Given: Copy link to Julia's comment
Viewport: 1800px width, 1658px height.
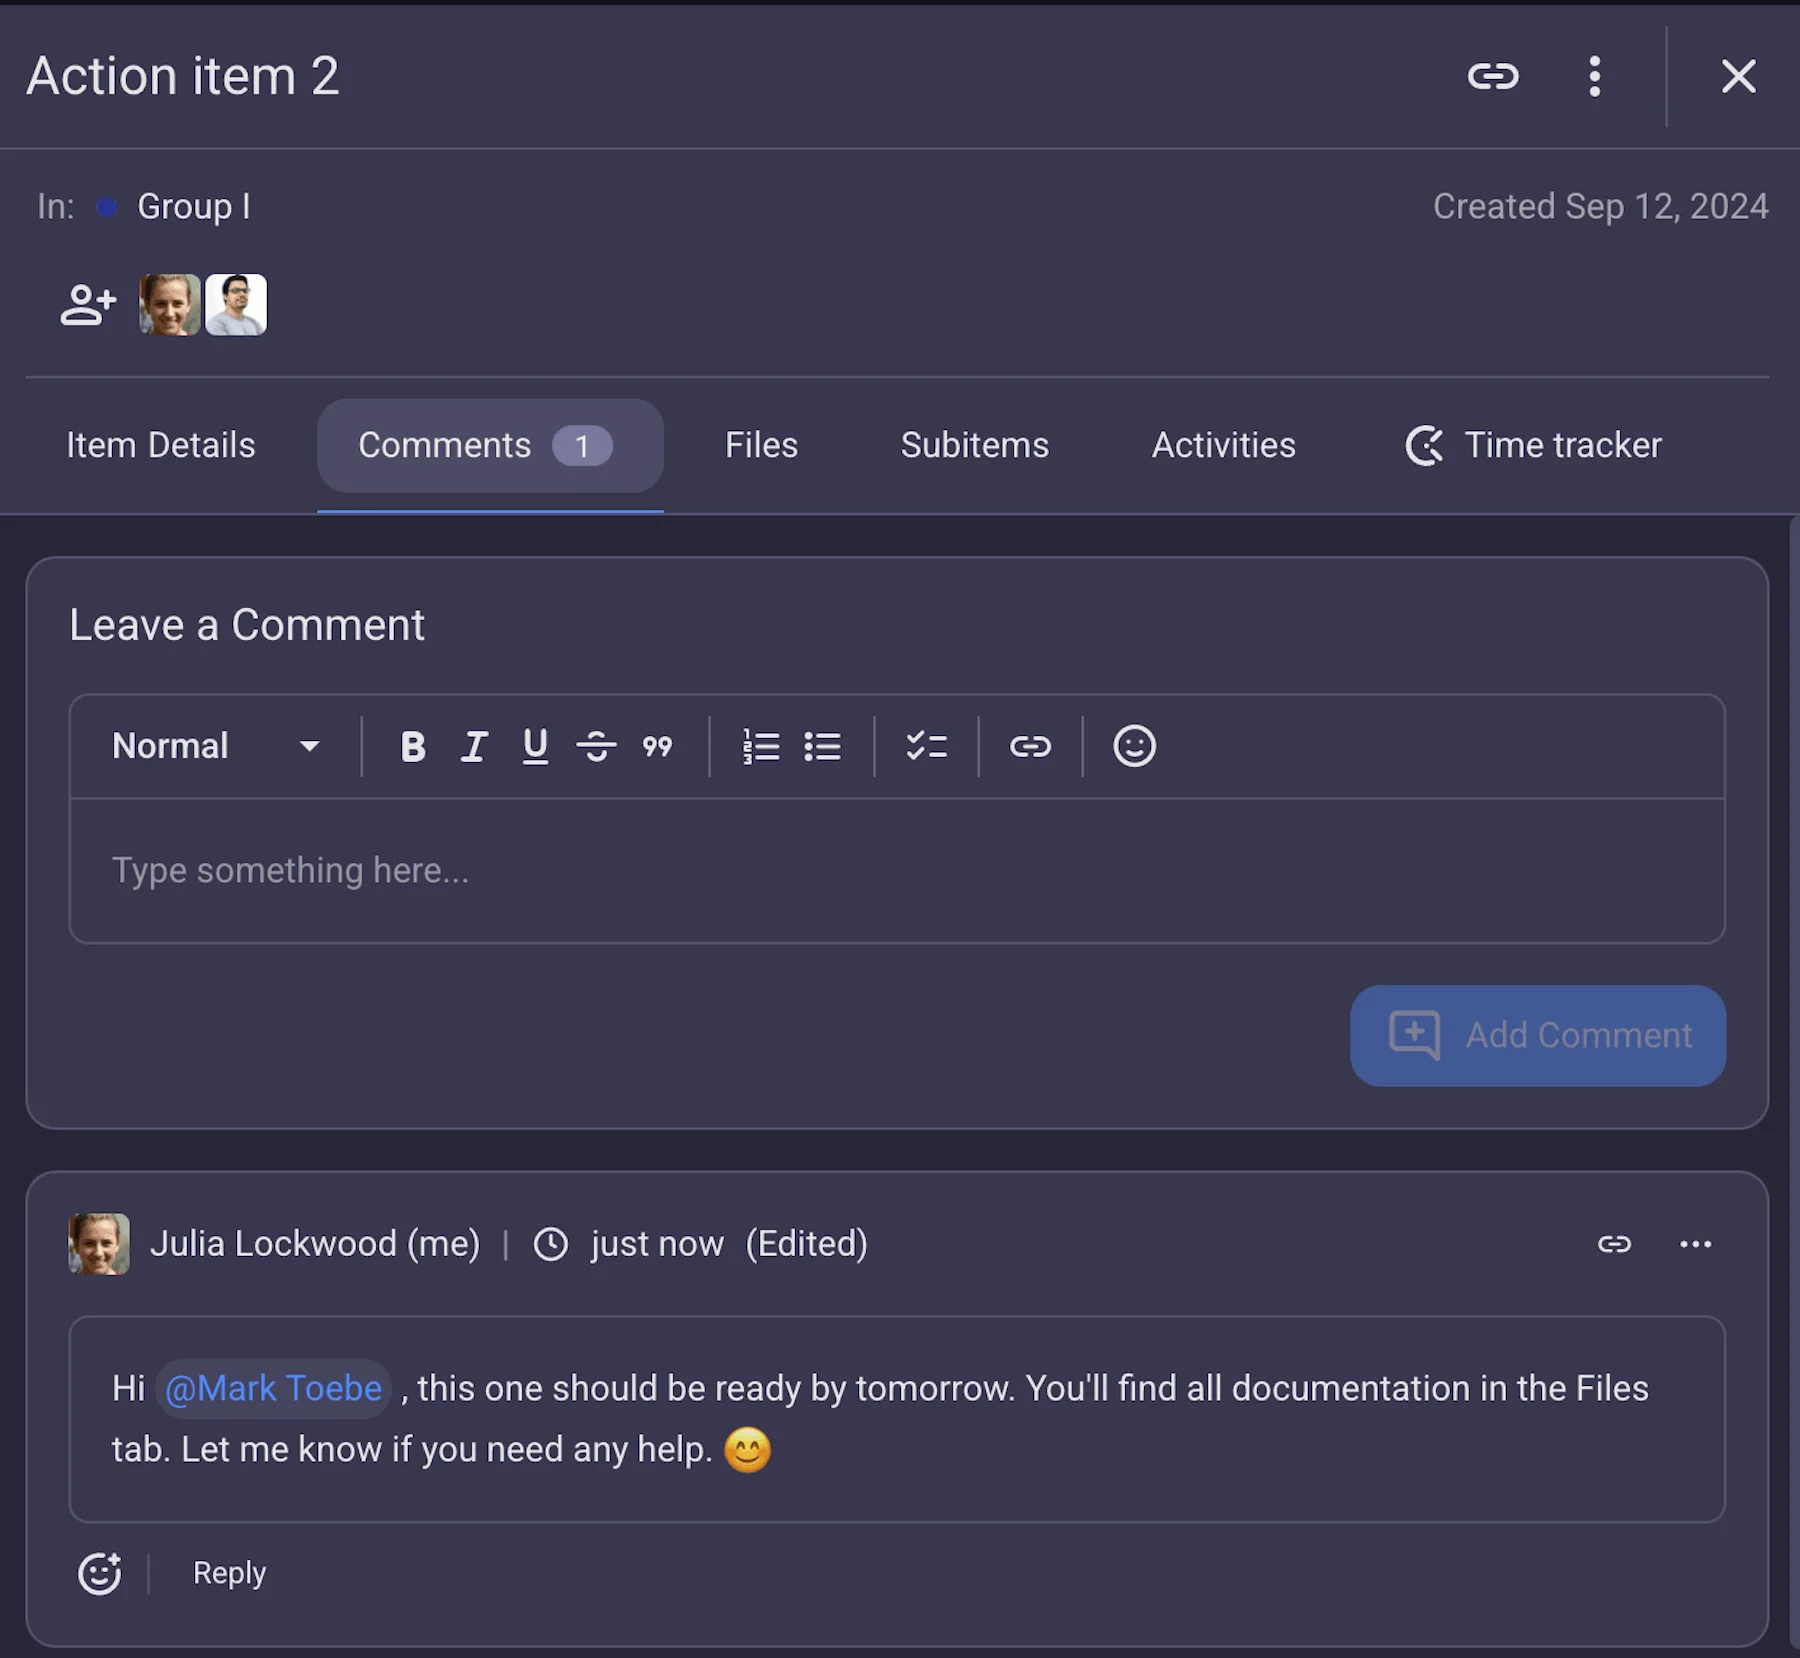Looking at the screenshot, I should [x=1614, y=1244].
